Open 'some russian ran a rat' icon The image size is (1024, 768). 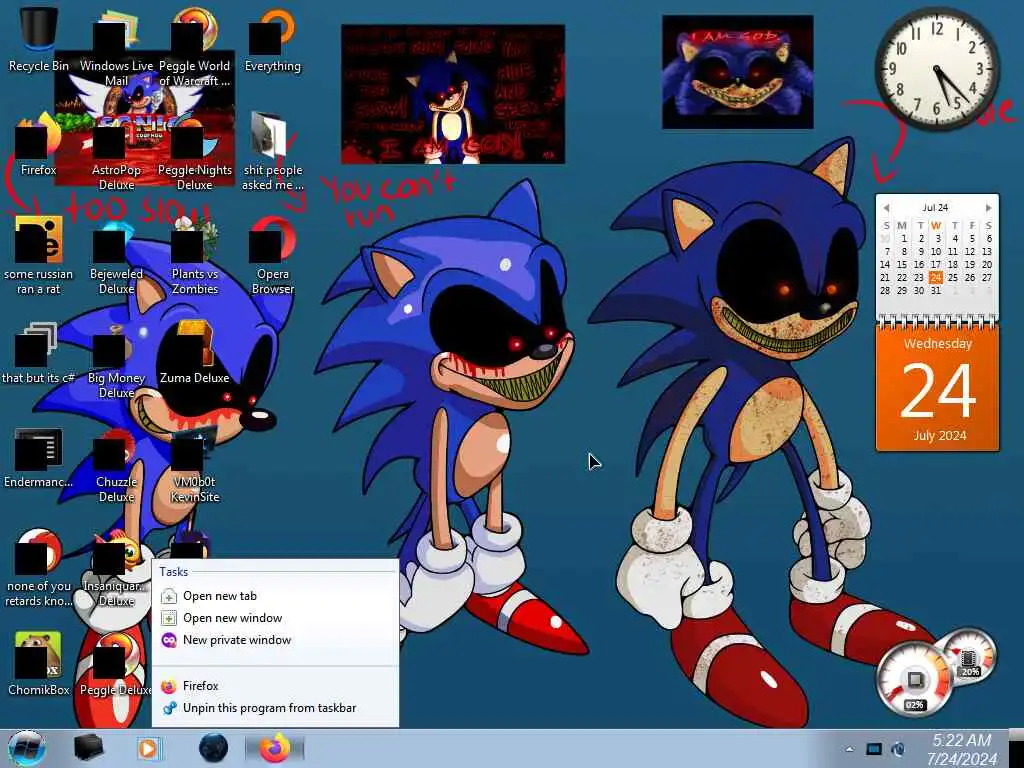click(x=38, y=256)
